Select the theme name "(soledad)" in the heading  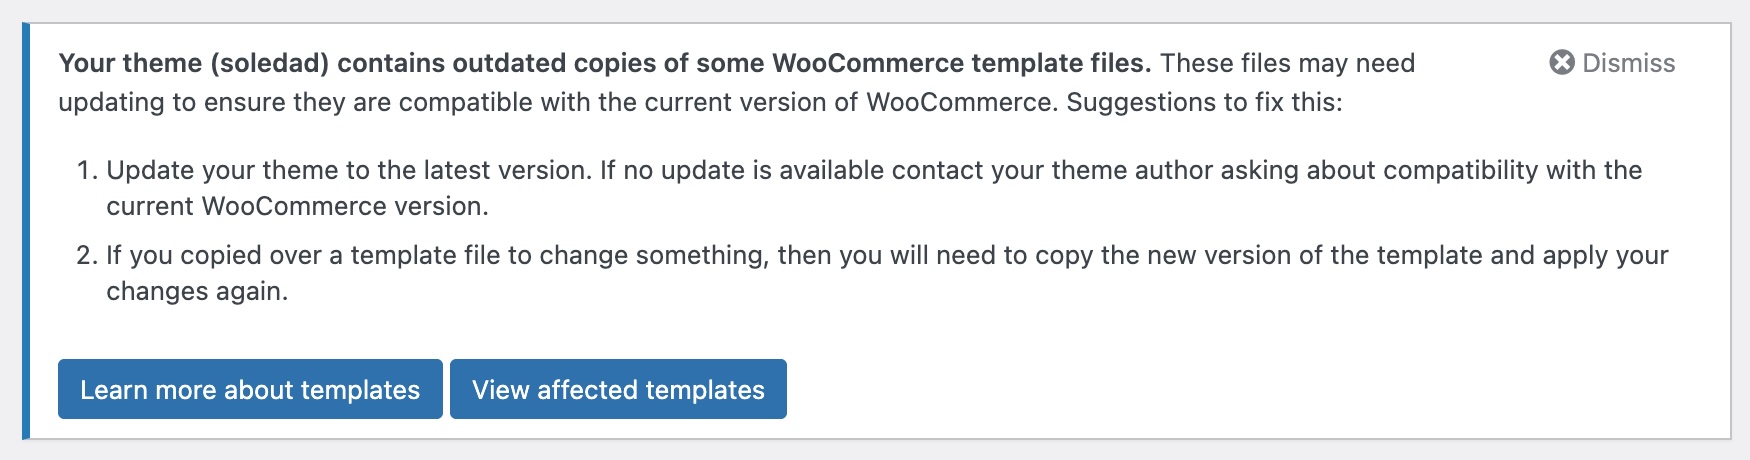pos(269,63)
